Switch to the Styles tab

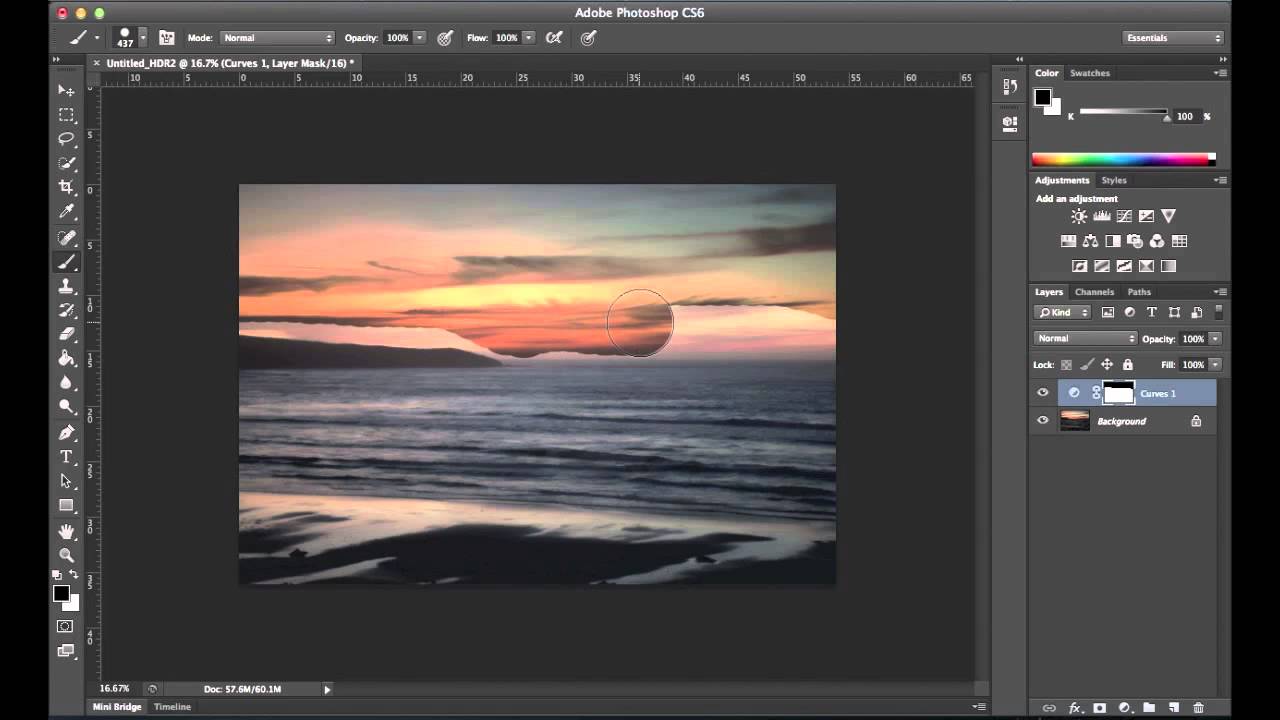pos(1114,181)
